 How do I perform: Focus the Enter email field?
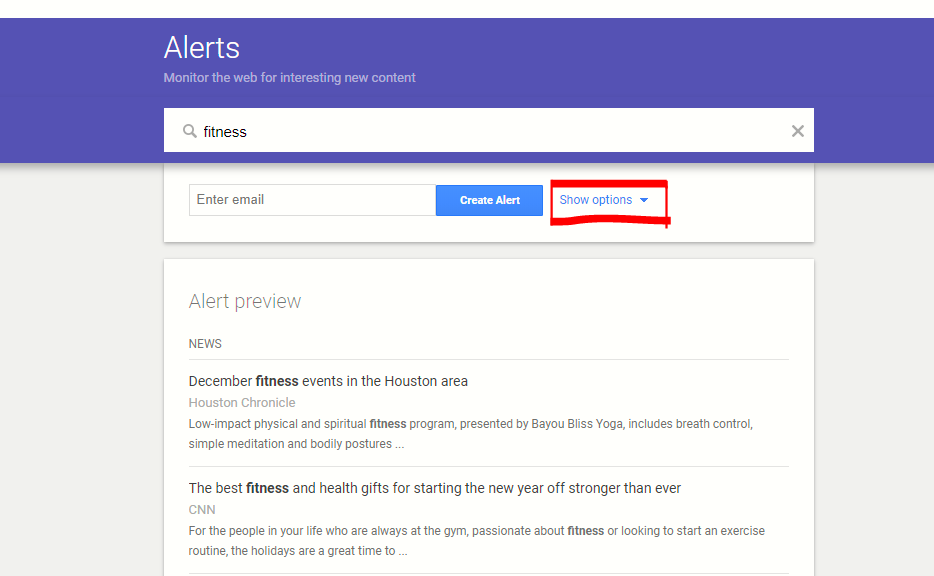point(311,200)
